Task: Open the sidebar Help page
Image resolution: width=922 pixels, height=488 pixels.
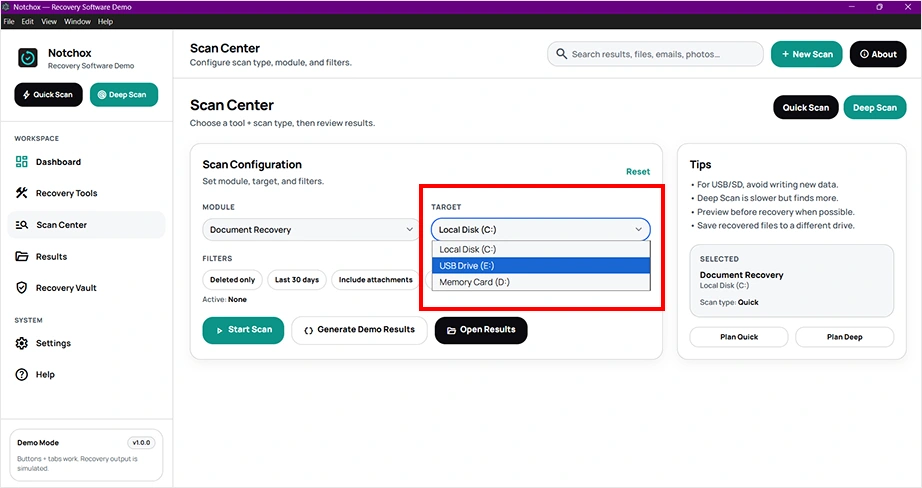Action: pyautogui.click(x=86, y=375)
